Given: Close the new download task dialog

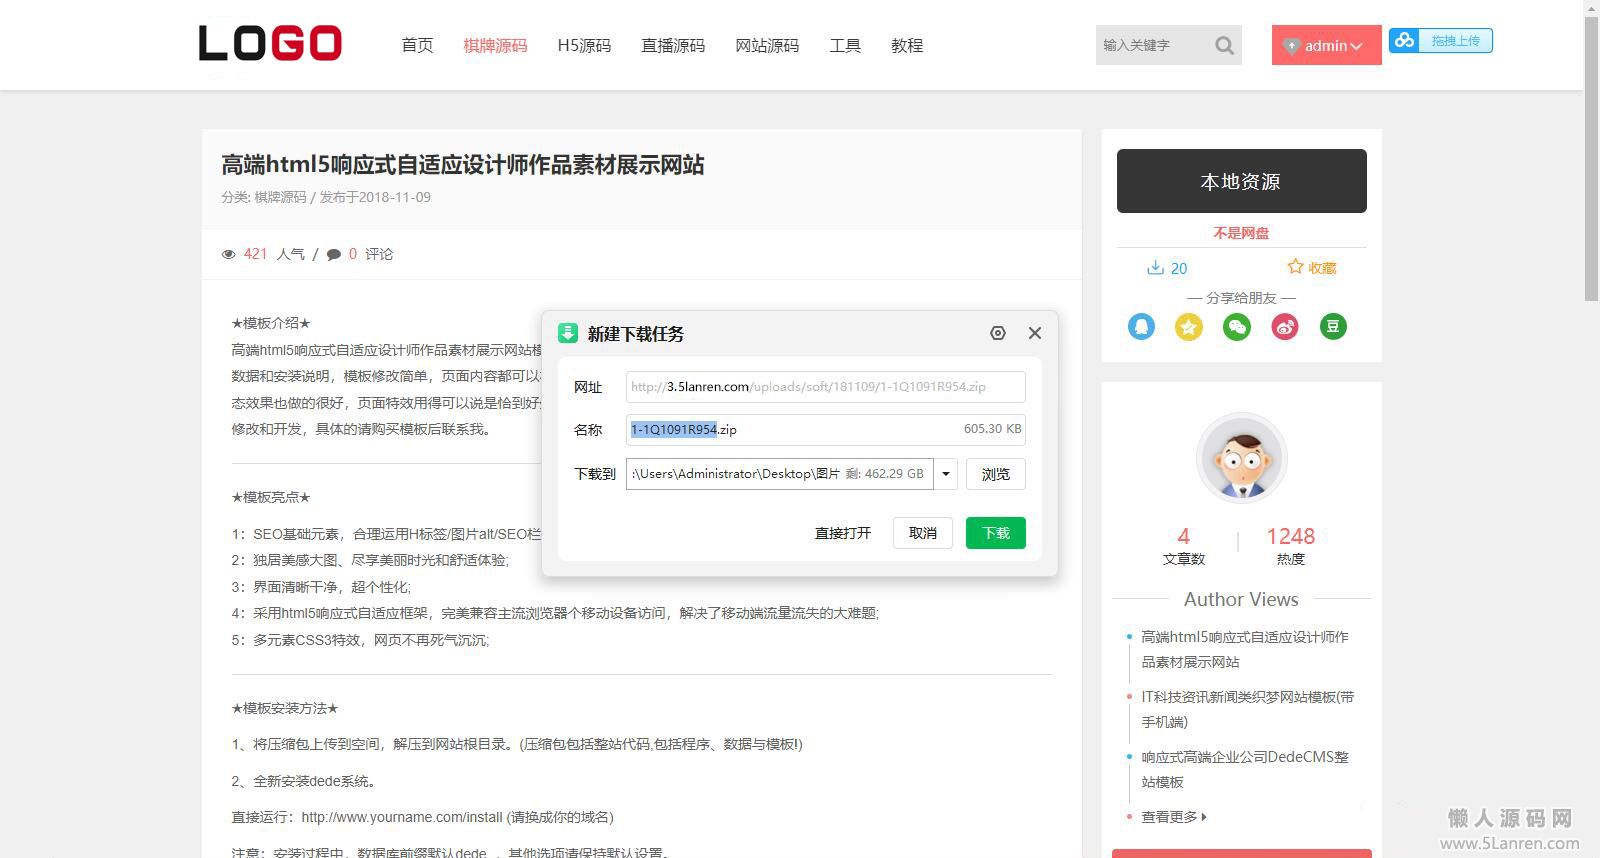Looking at the screenshot, I should [x=1035, y=333].
